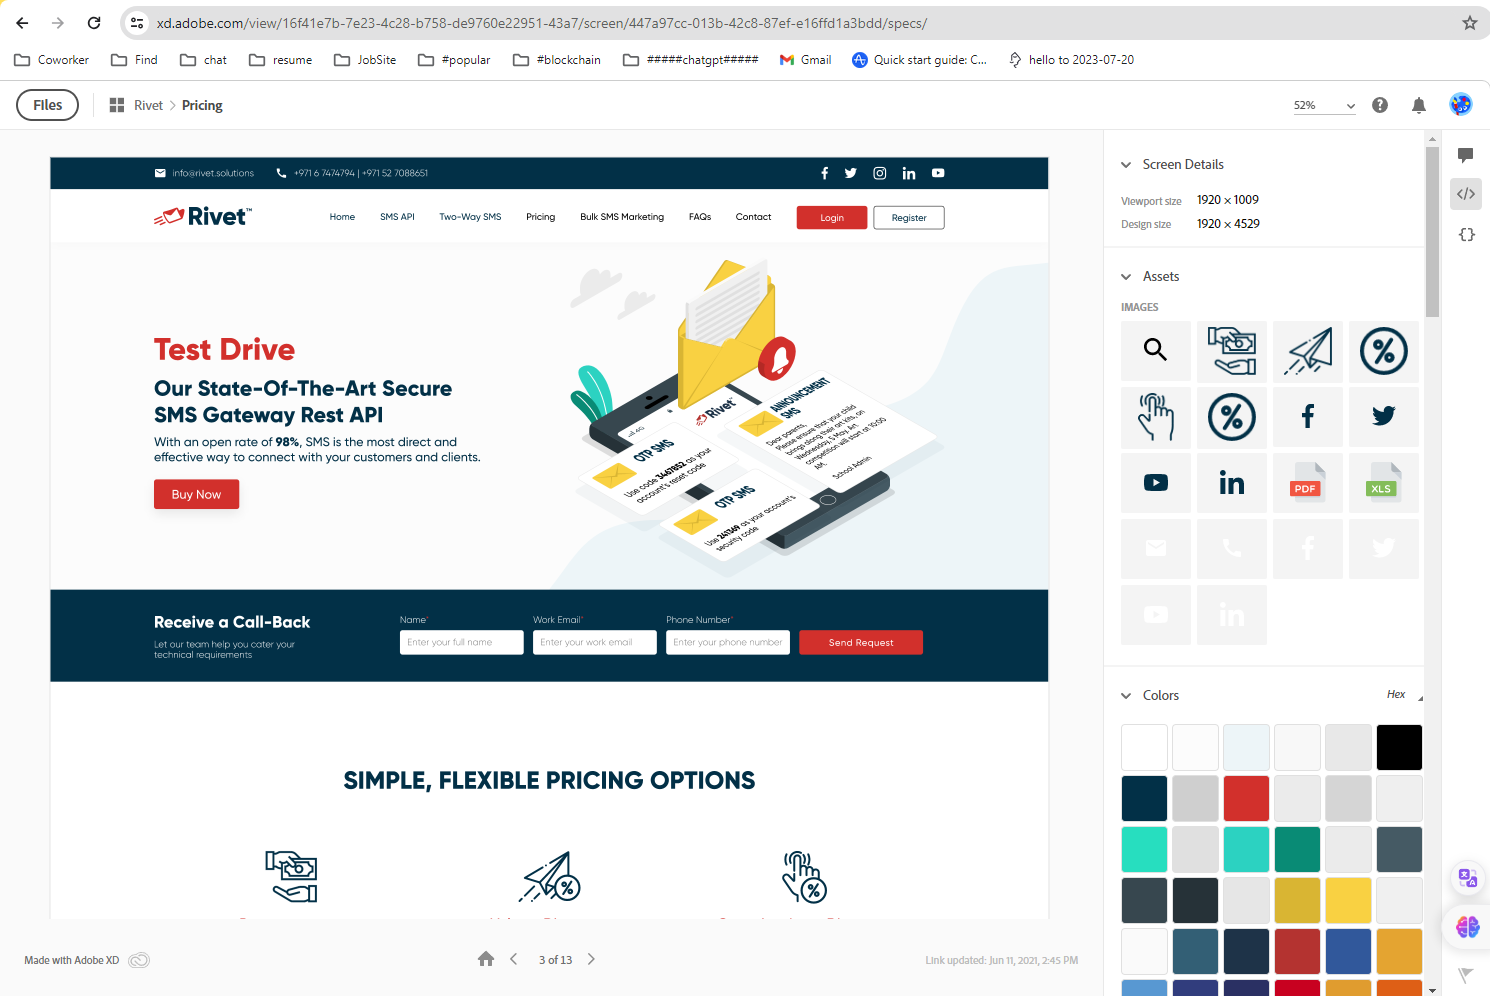Open the comments panel icon

click(x=1465, y=155)
